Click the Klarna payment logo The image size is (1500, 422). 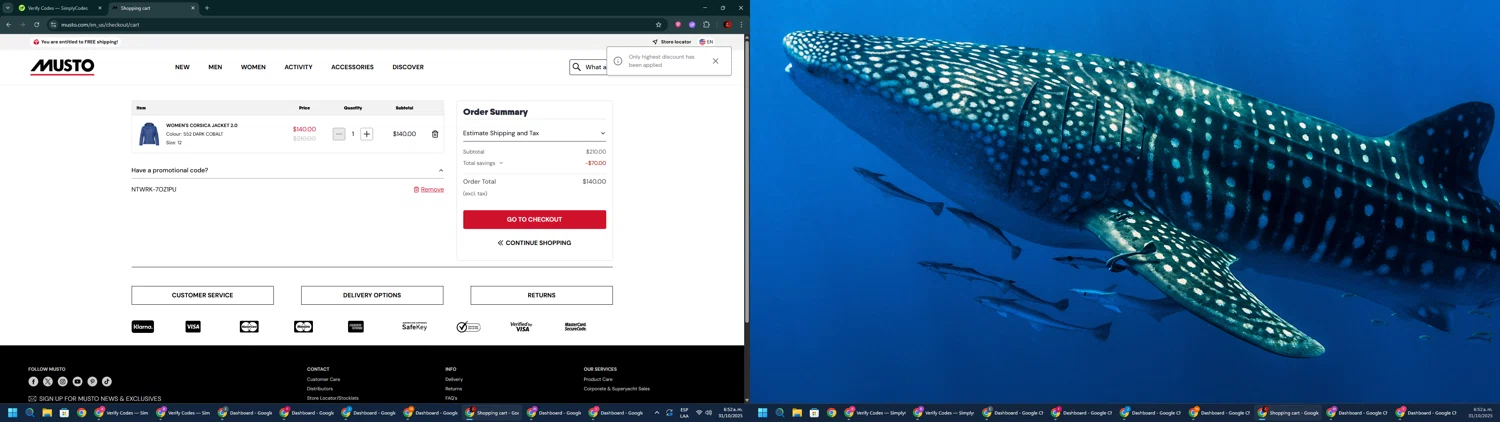point(143,327)
